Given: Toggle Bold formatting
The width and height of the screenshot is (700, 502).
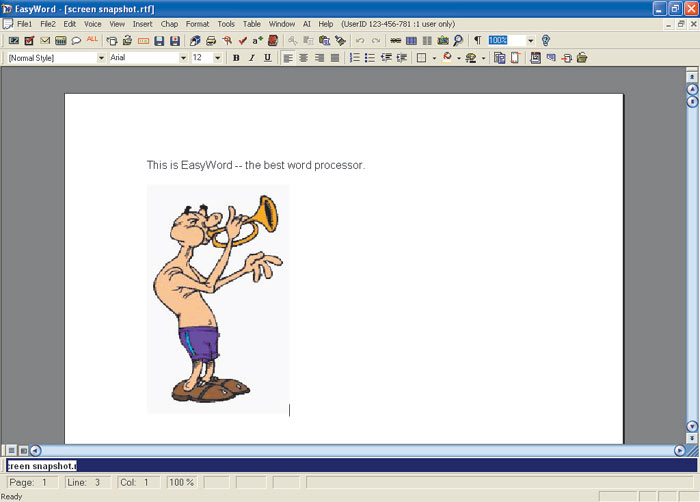Looking at the screenshot, I should tap(236, 58).
